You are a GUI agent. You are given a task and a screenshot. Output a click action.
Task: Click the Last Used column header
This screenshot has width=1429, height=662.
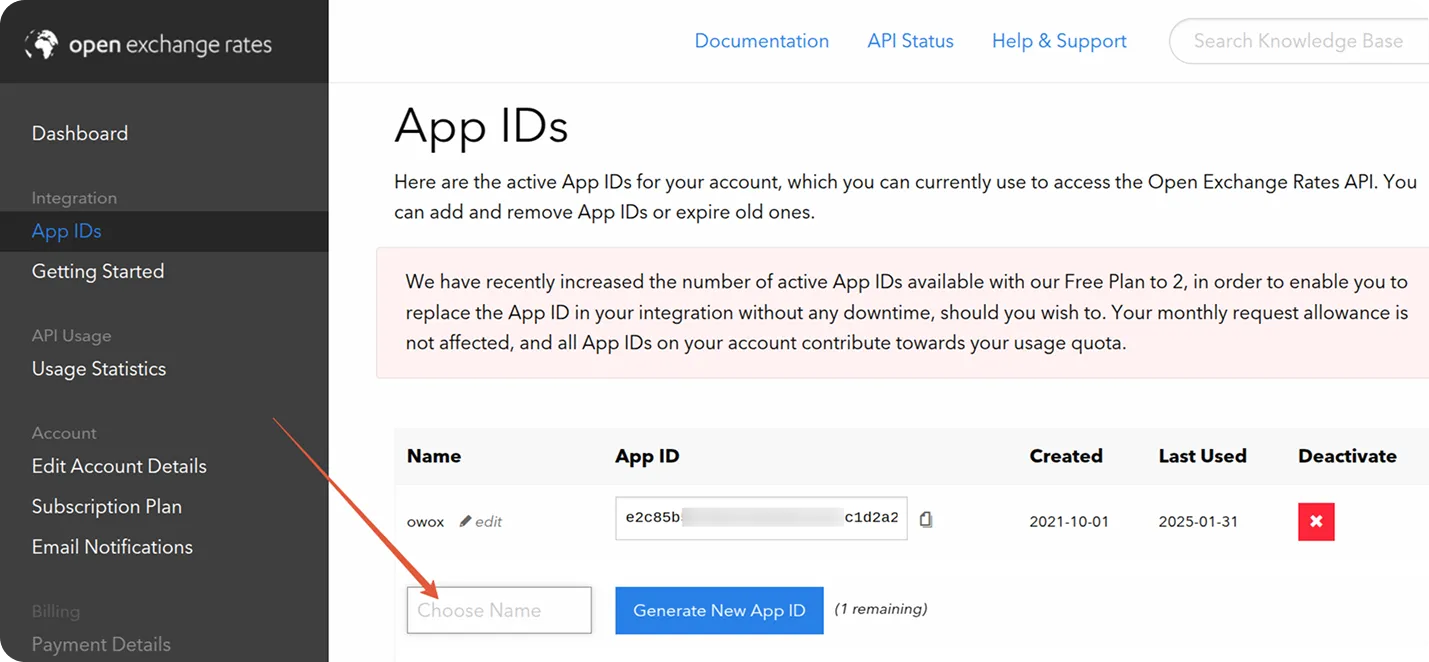click(1202, 456)
